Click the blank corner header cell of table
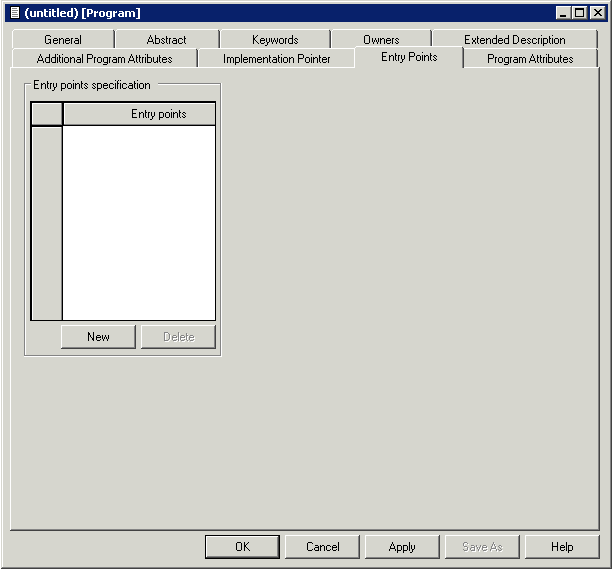 47,114
